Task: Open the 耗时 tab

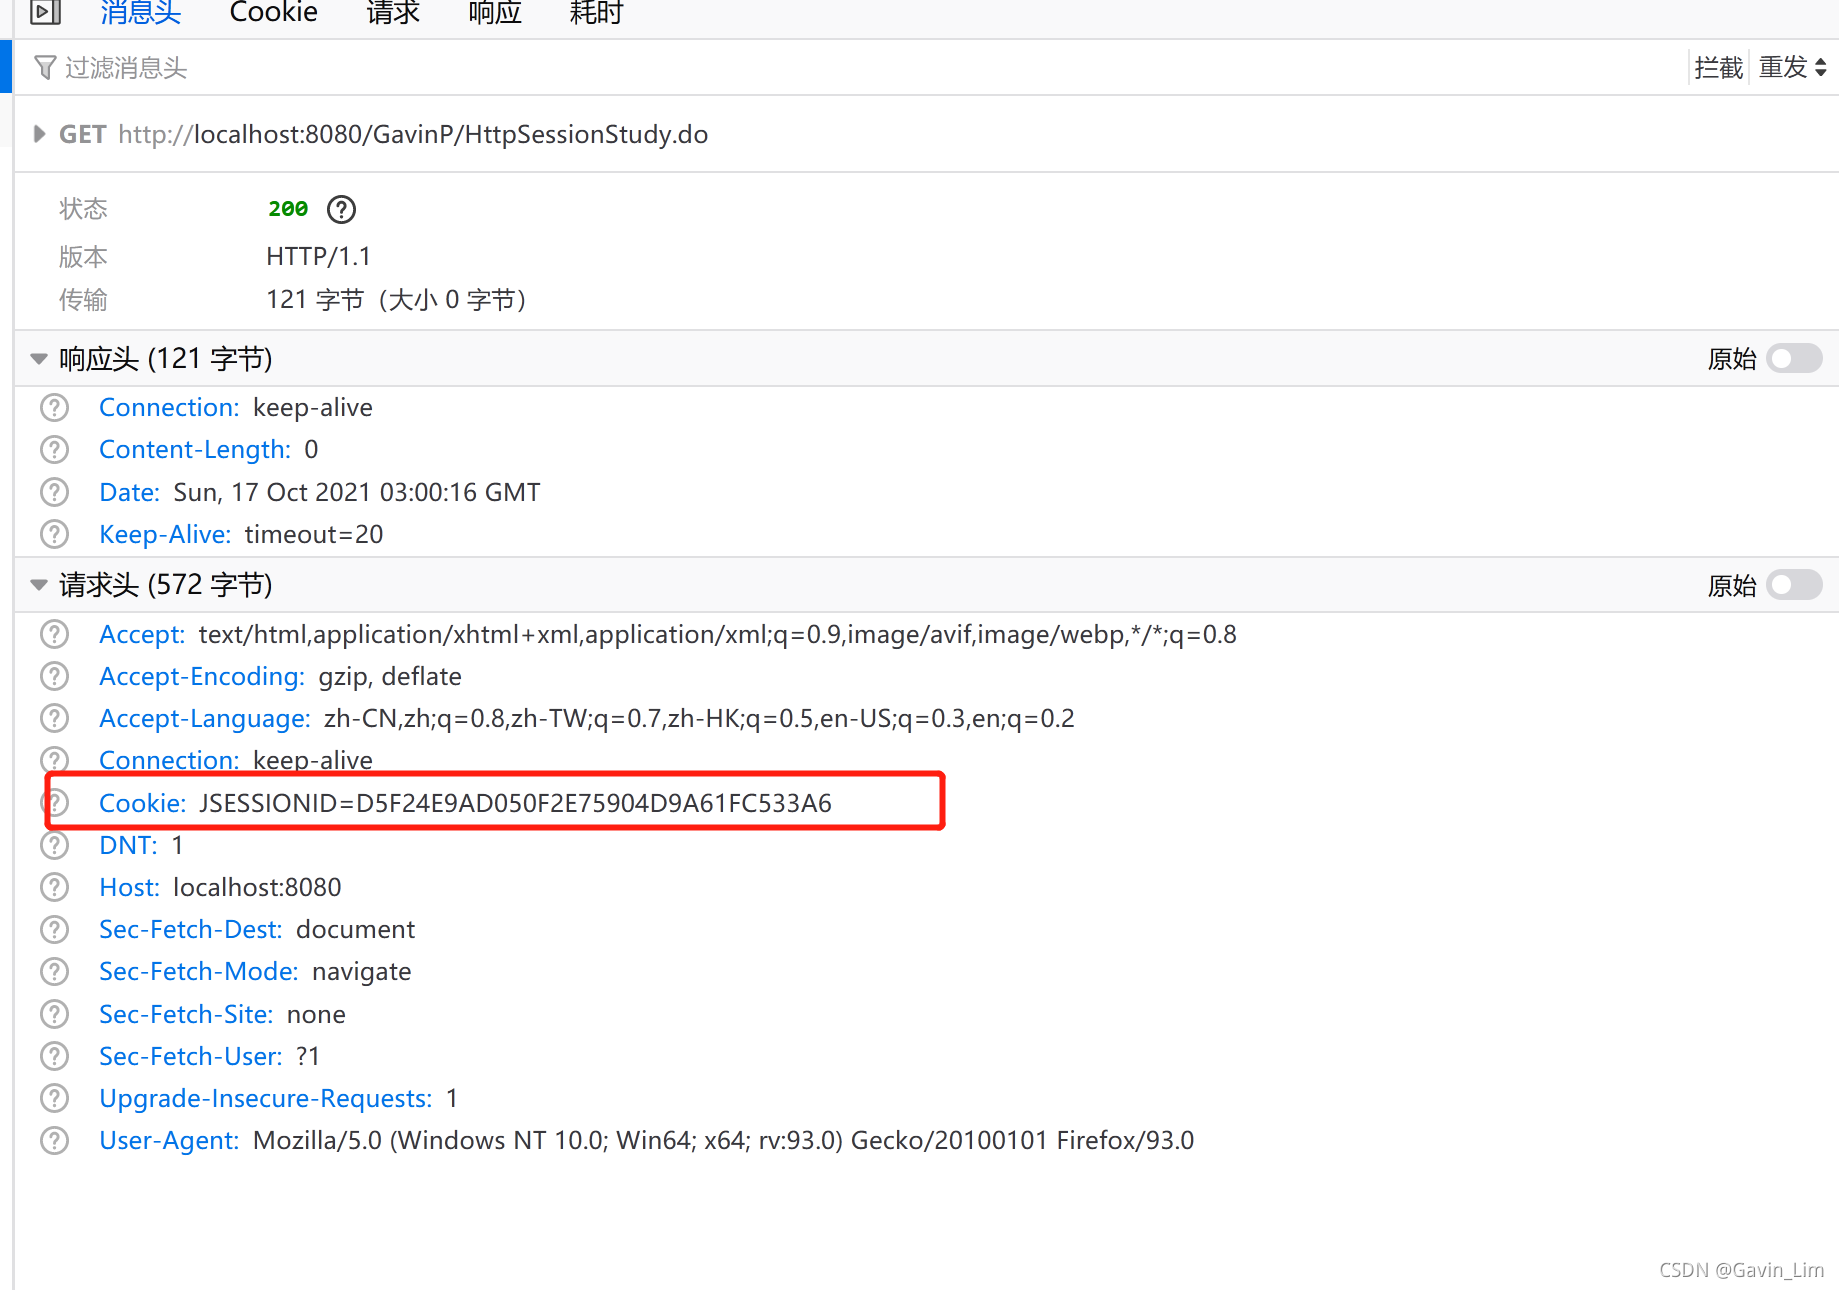Action: (596, 12)
